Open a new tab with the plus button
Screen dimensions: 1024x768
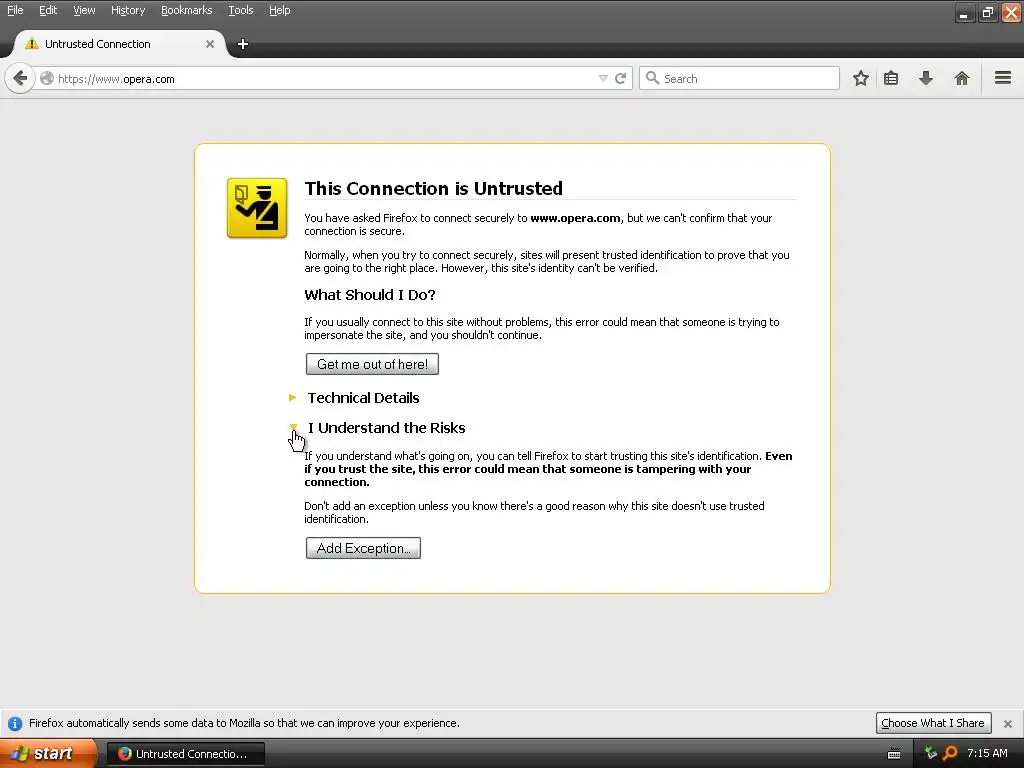click(243, 44)
